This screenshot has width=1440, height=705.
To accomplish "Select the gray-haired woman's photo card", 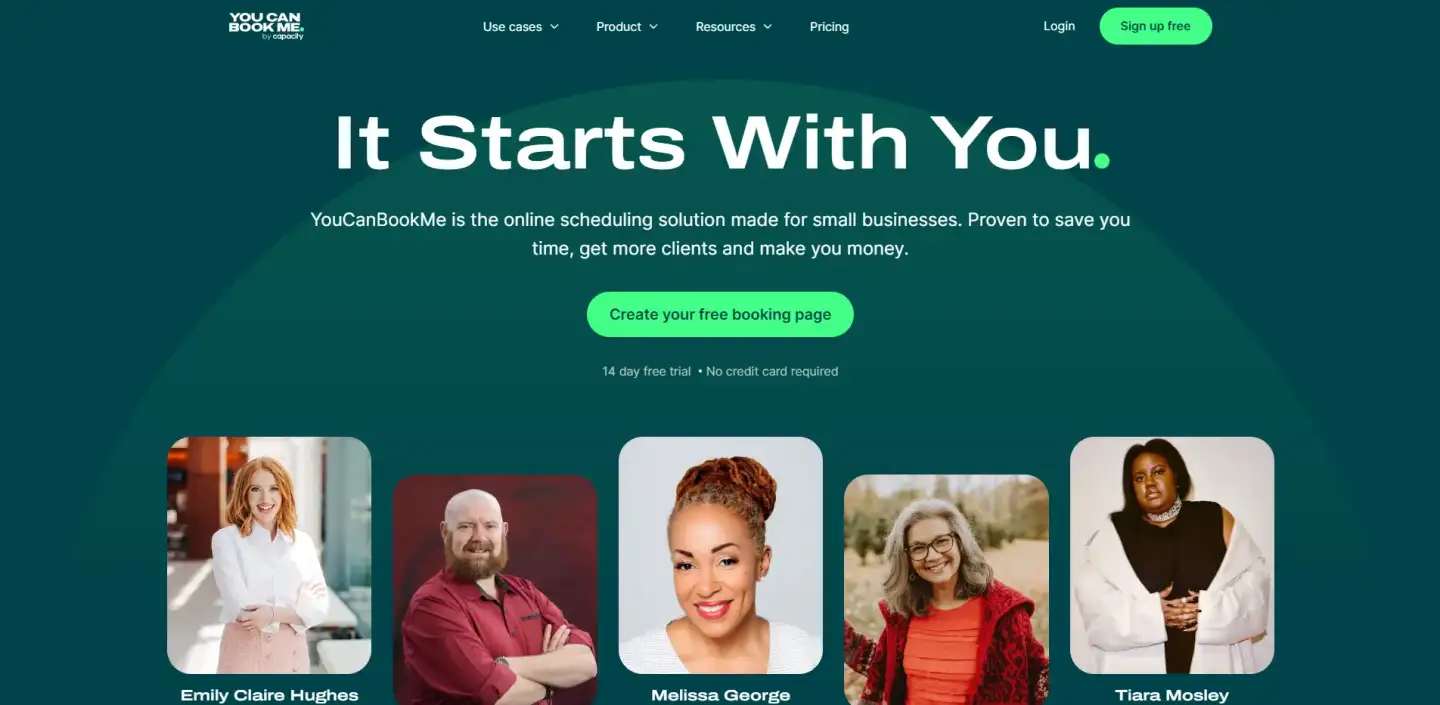I will [946, 590].
